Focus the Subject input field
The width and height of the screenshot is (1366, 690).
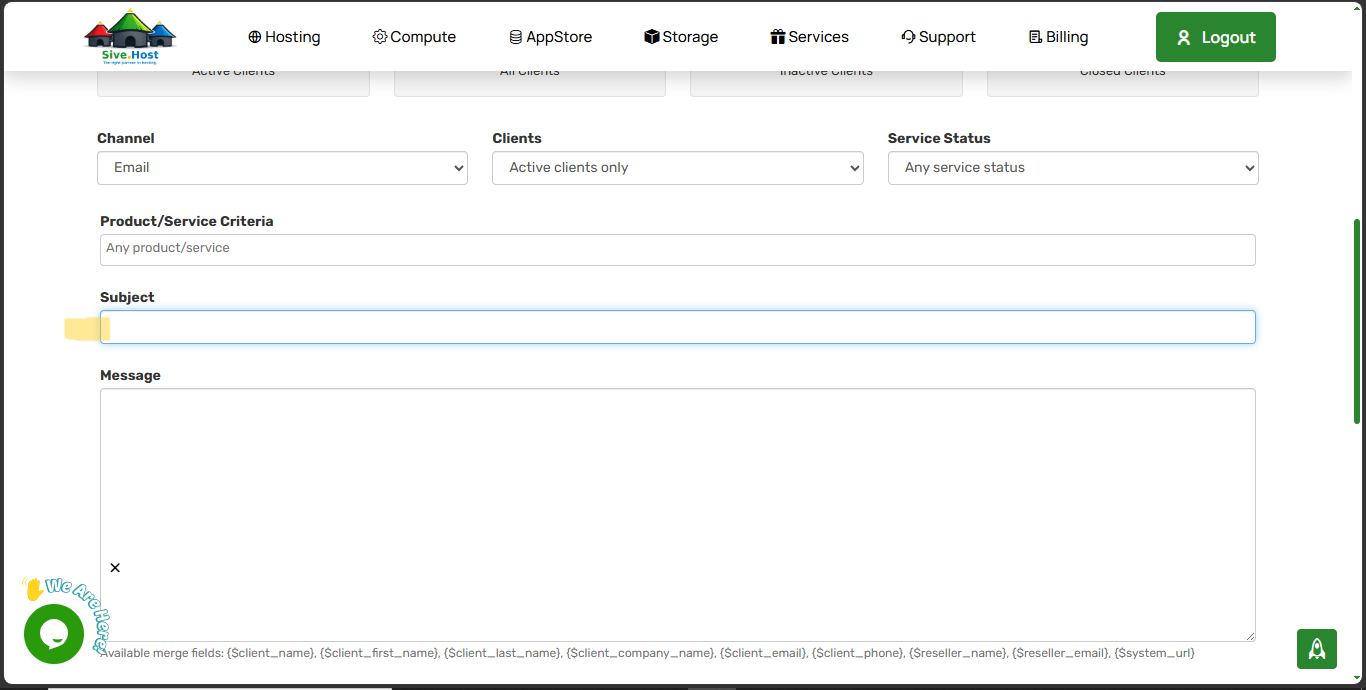pyautogui.click(x=678, y=327)
